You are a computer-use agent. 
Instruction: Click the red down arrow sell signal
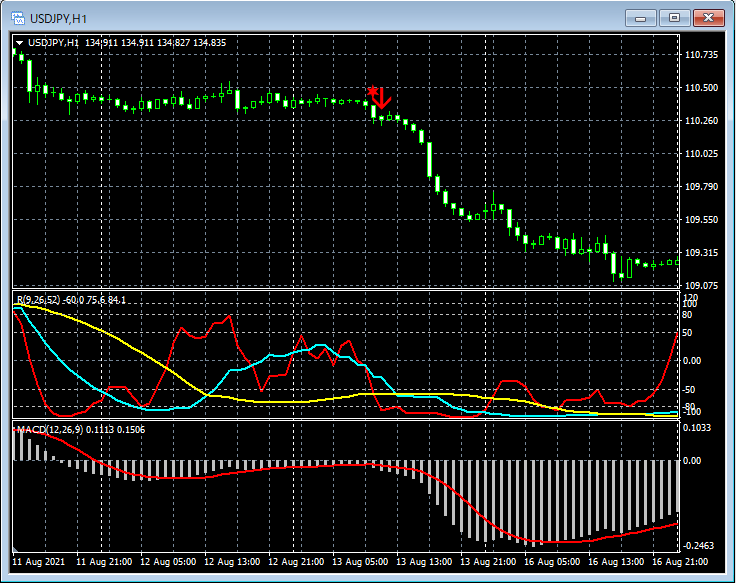(x=381, y=99)
